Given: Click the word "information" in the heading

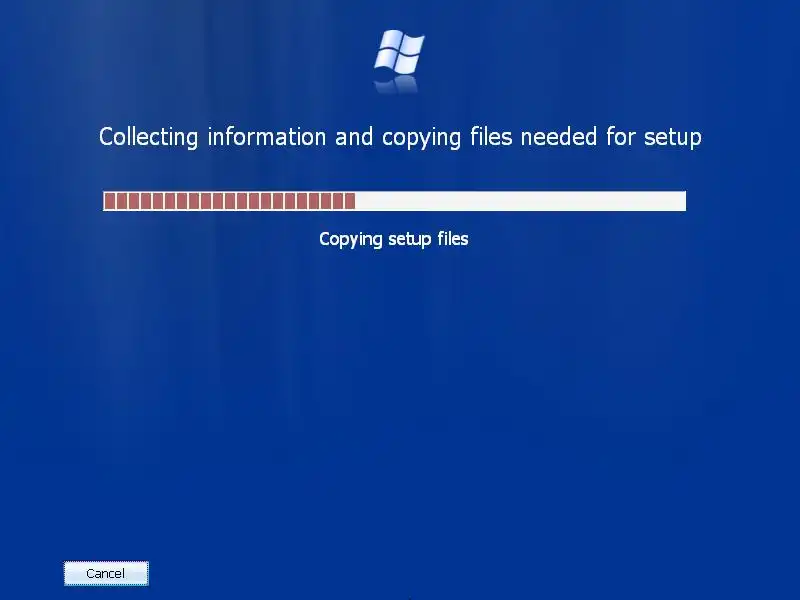Looking at the screenshot, I should pyautogui.click(x=267, y=137).
